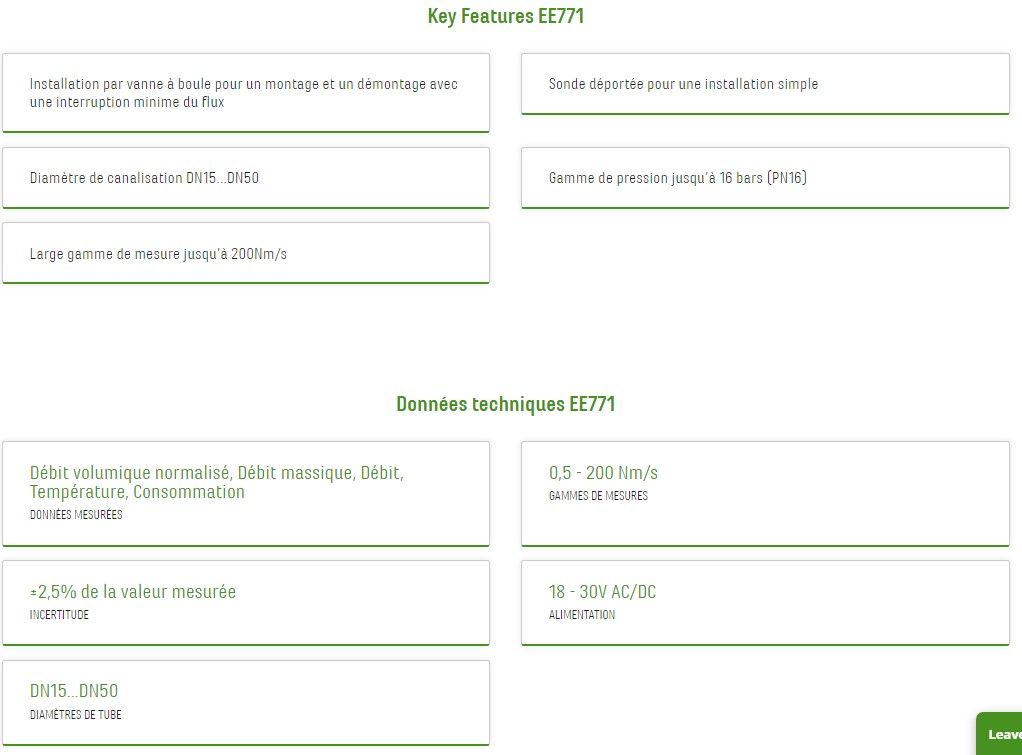The width and height of the screenshot is (1022, 755).
Task: Select the 'Large gamme de mesure' feature card
Action: coord(246,254)
